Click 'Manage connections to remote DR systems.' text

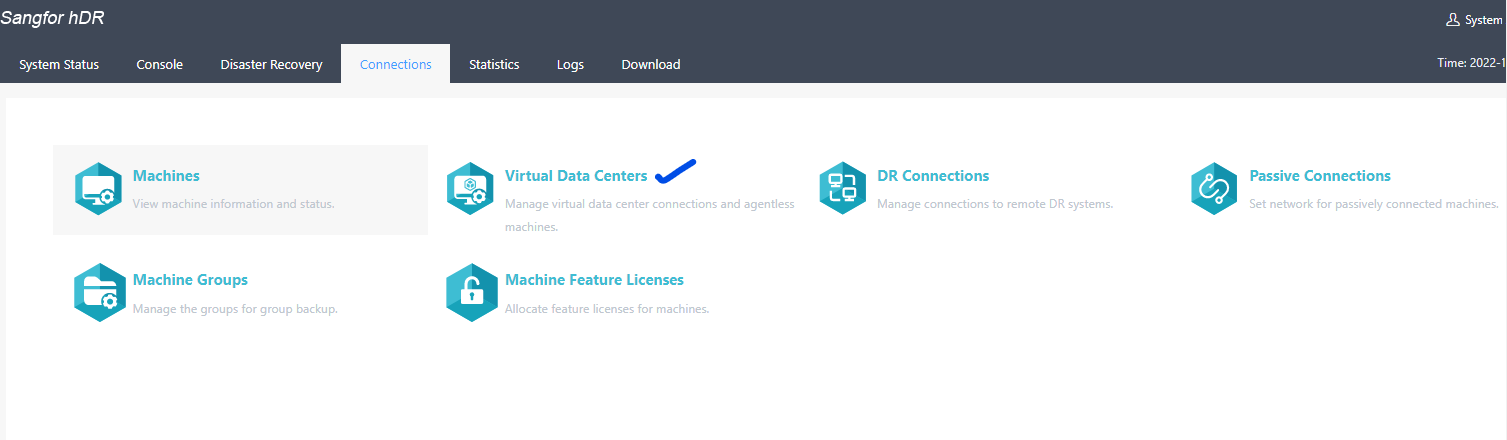pyautogui.click(x=995, y=204)
